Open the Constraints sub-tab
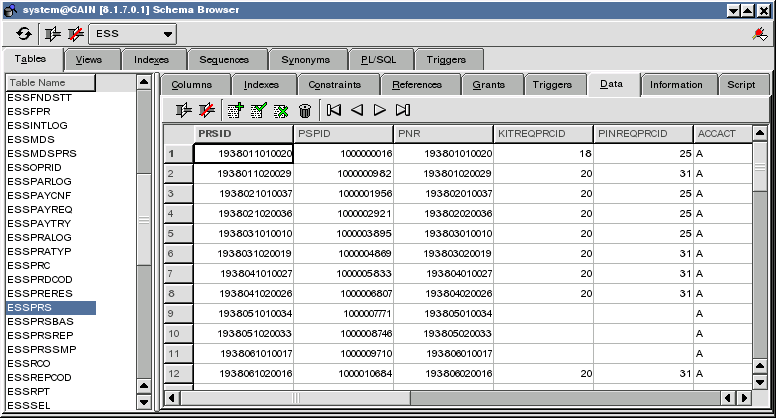The image size is (776, 418). [x=334, y=85]
